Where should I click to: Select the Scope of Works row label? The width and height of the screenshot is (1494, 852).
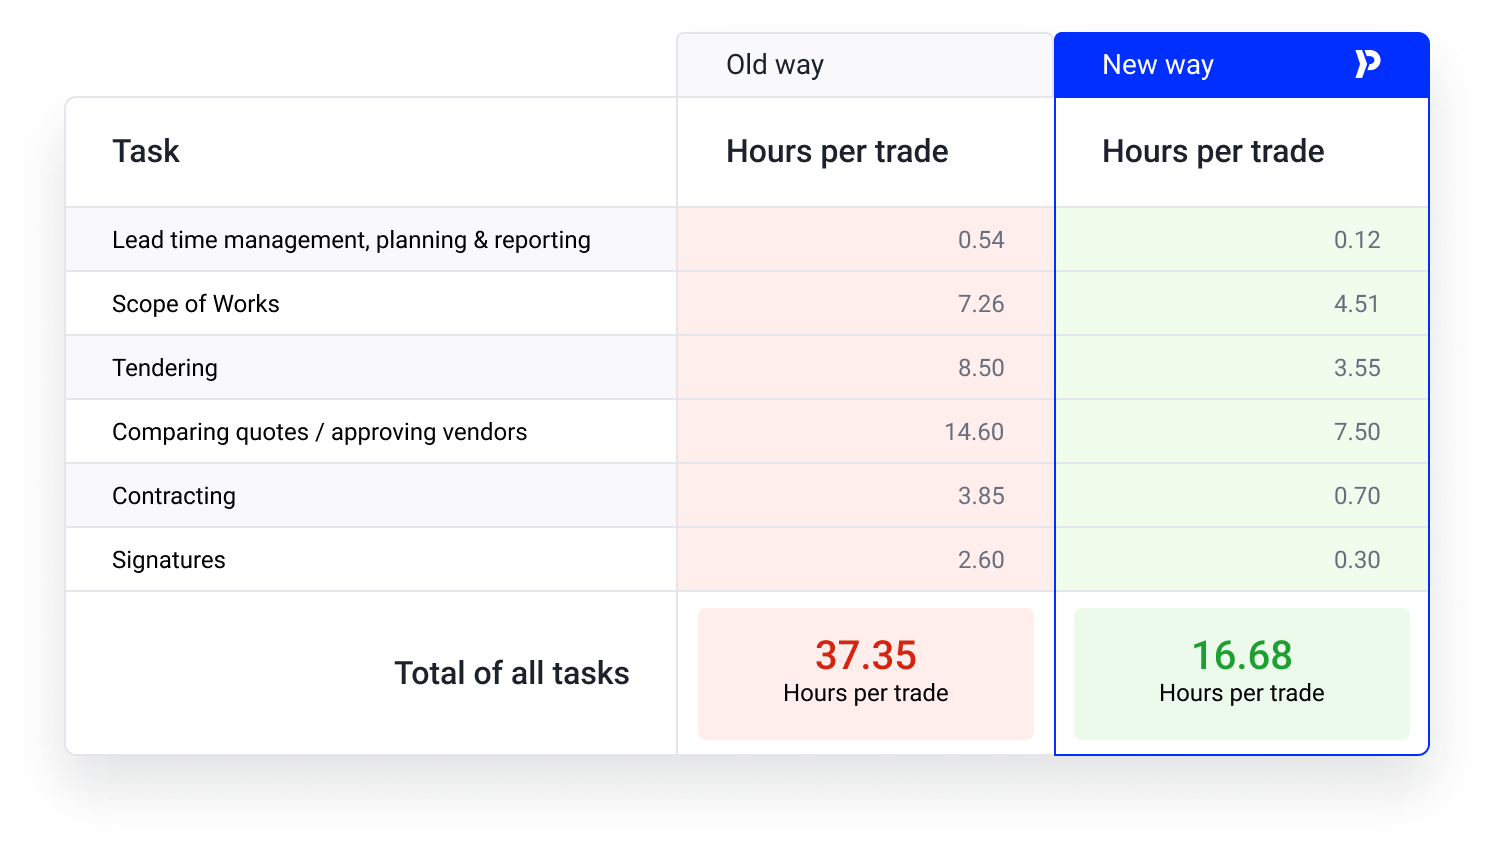(x=196, y=304)
